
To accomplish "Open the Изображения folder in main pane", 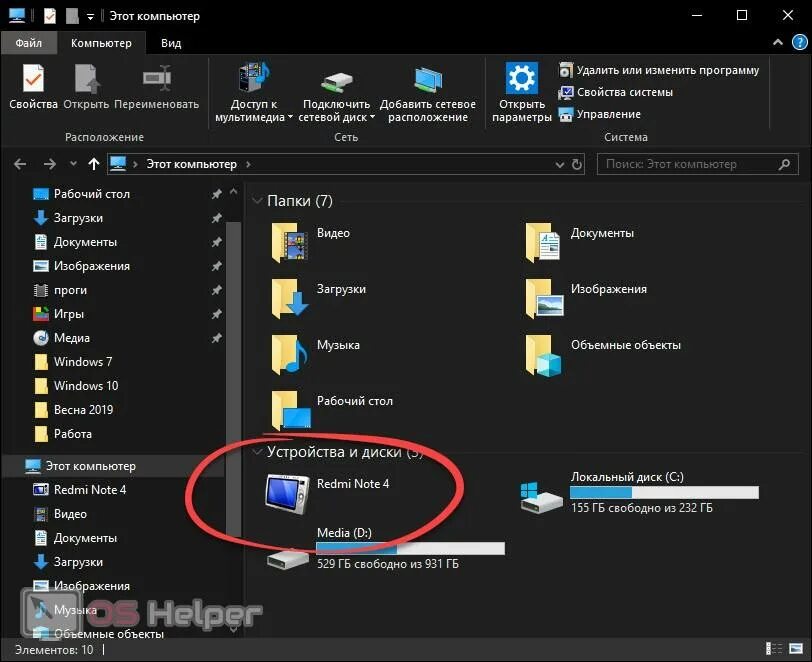I will 544,298.
